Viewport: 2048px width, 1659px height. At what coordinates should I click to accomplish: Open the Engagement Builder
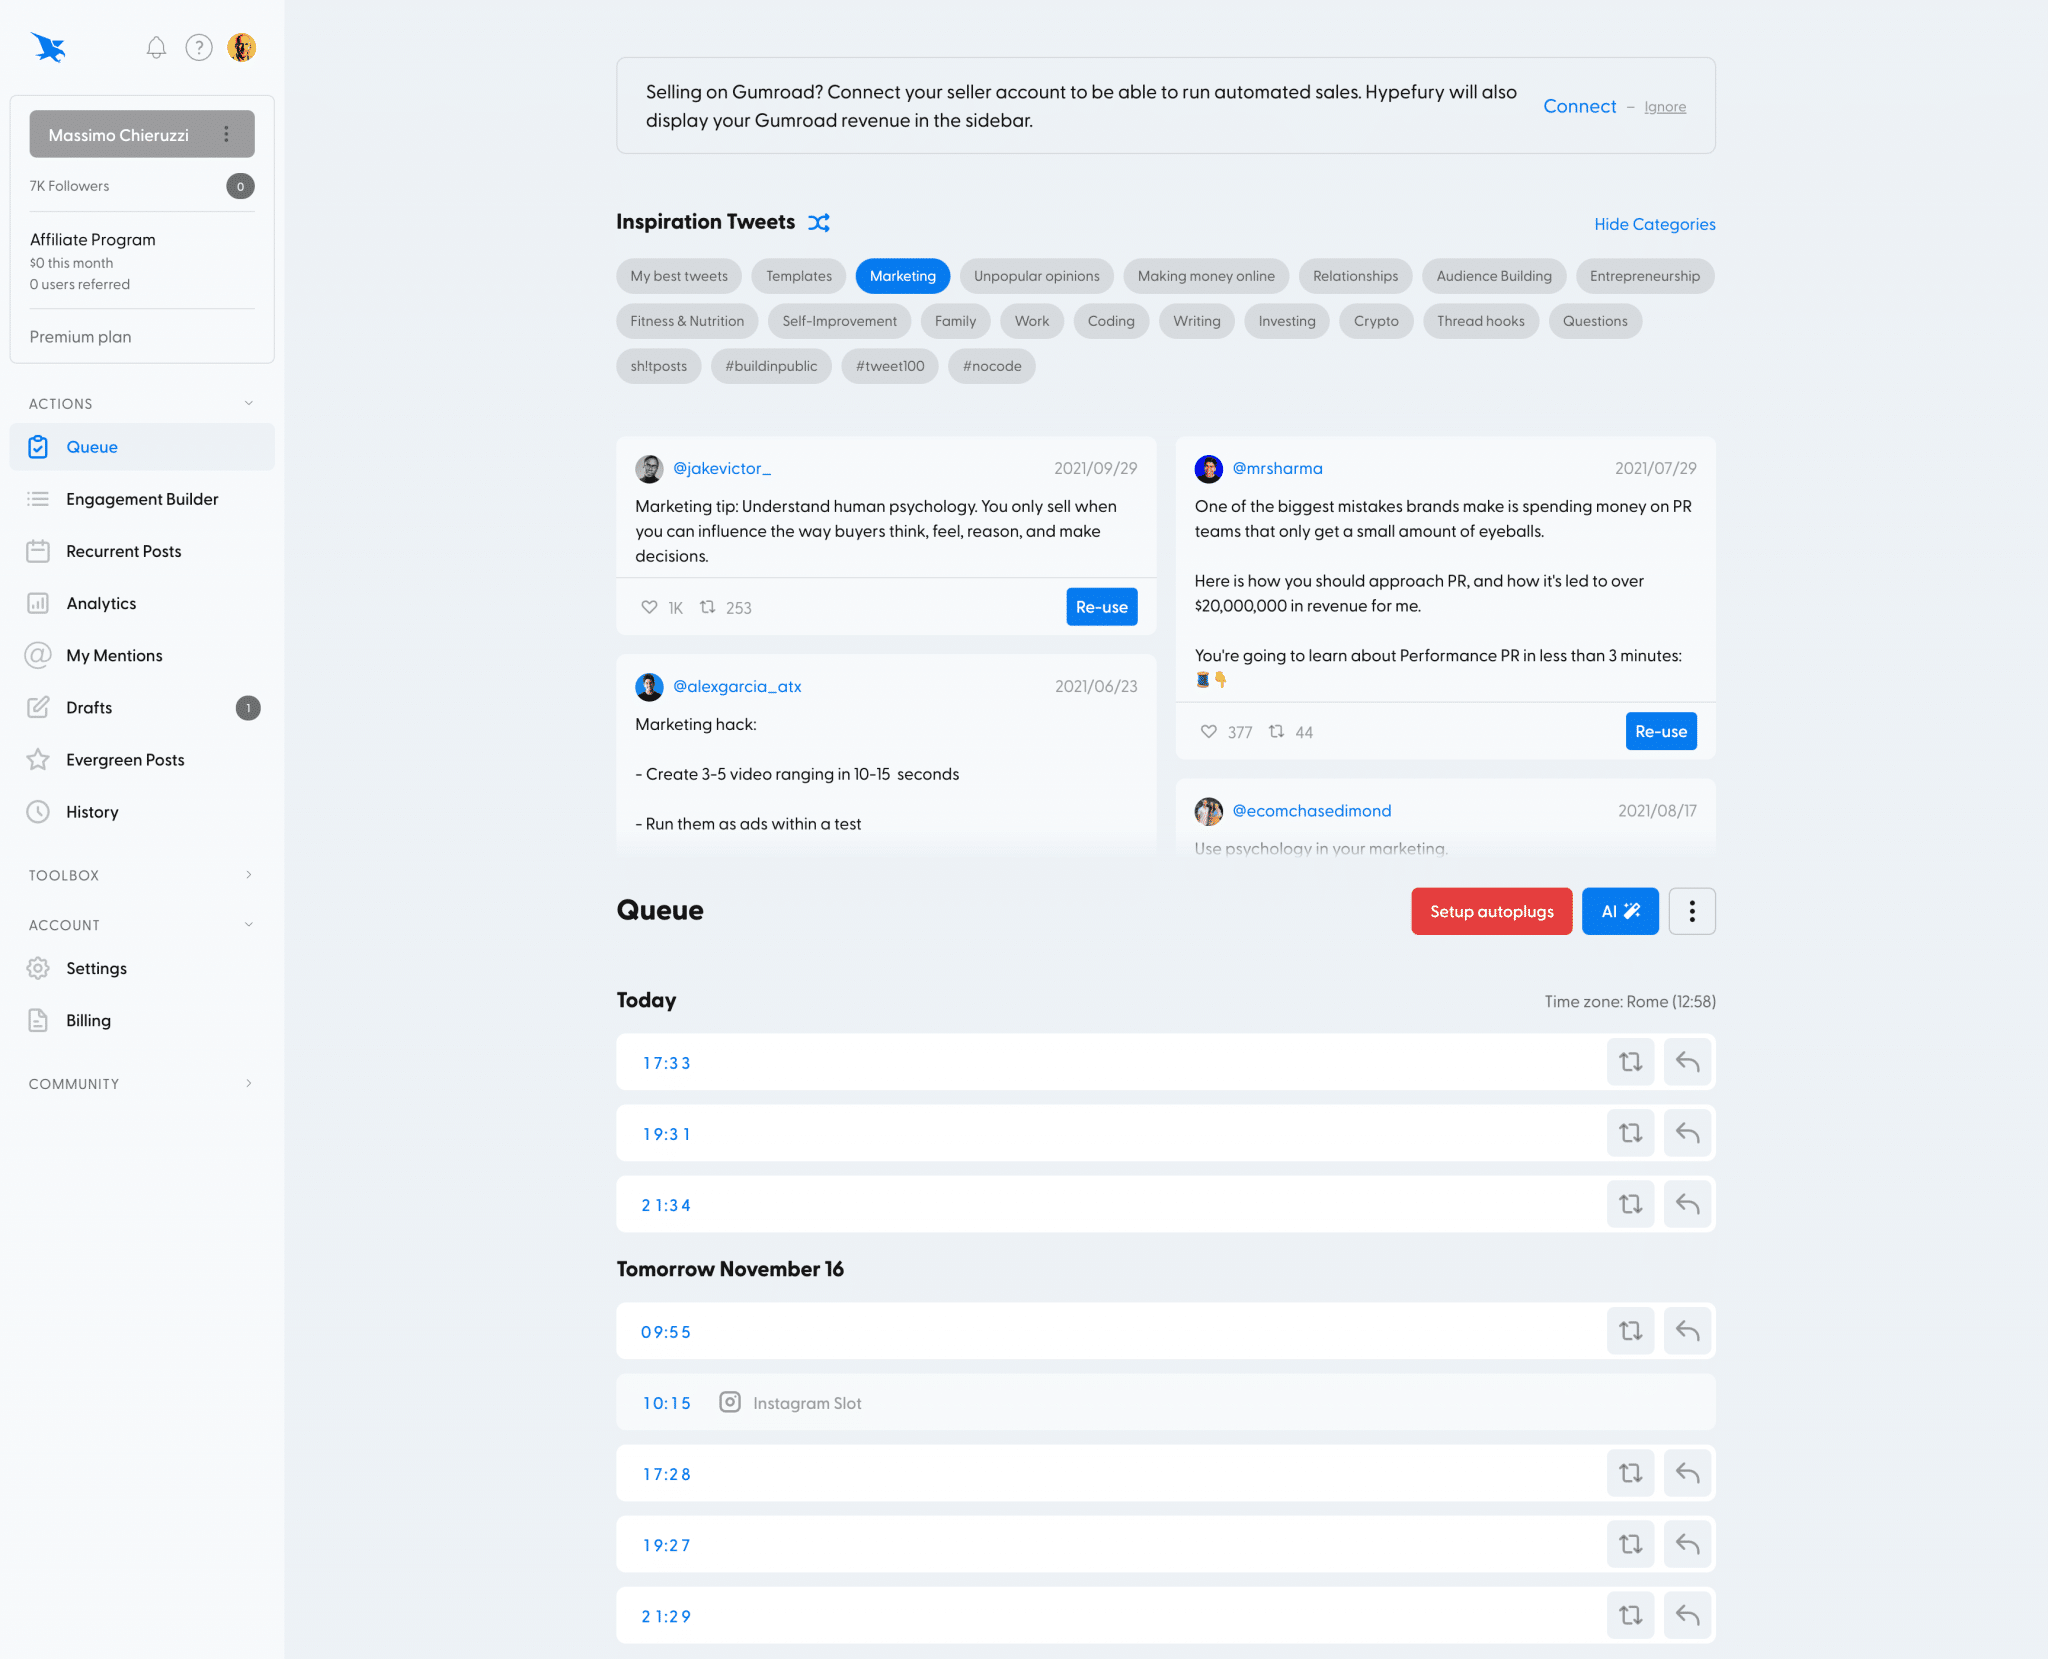(143, 498)
